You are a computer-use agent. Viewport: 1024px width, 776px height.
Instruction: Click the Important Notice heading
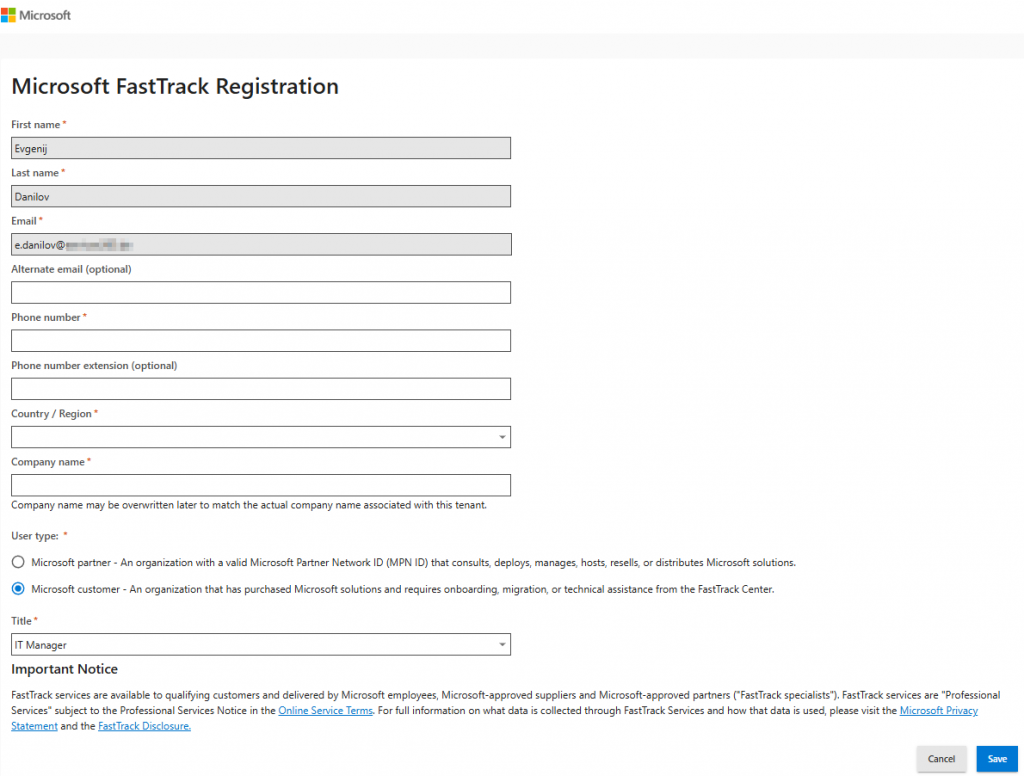tap(64, 669)
